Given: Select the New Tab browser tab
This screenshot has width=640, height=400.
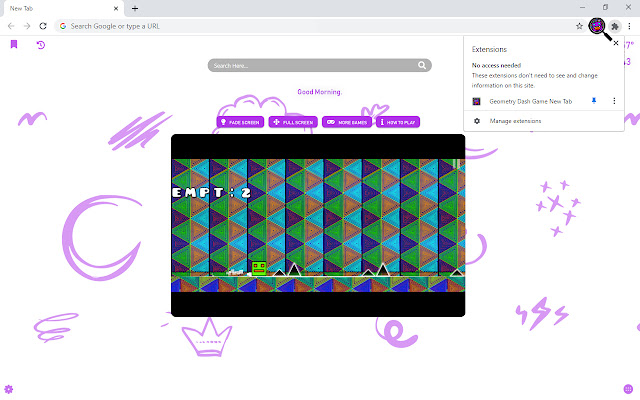Looking at the screenshot, I should pos(63,9).
